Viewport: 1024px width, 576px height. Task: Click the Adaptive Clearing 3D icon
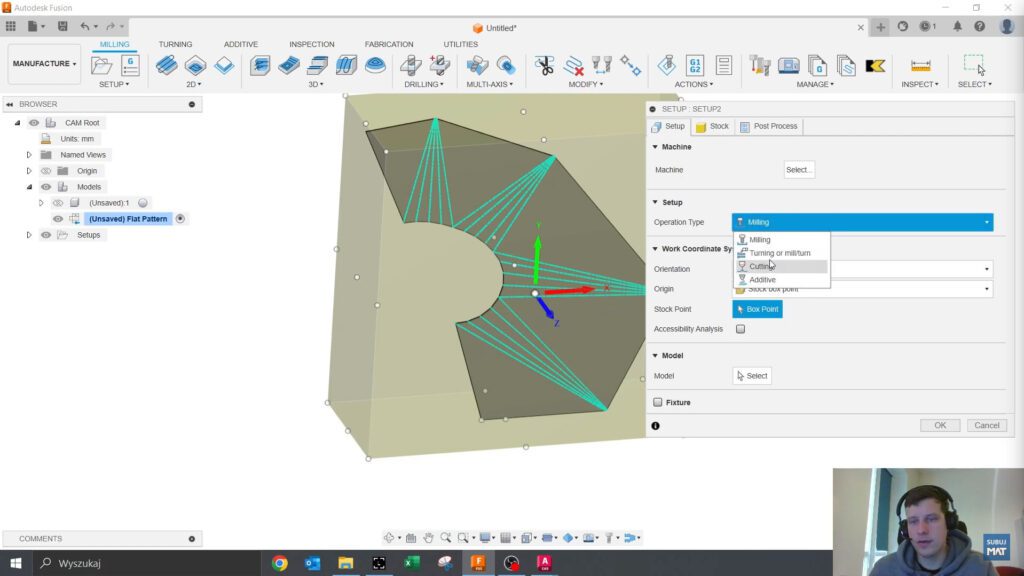tap(261, 66)
